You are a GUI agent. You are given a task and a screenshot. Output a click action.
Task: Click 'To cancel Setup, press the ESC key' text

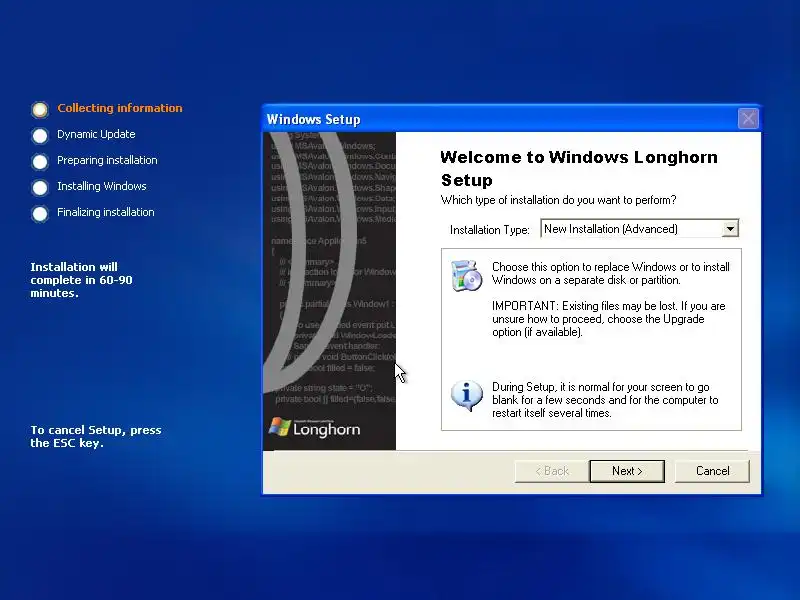pyautogui.click(x=95, y=436)
